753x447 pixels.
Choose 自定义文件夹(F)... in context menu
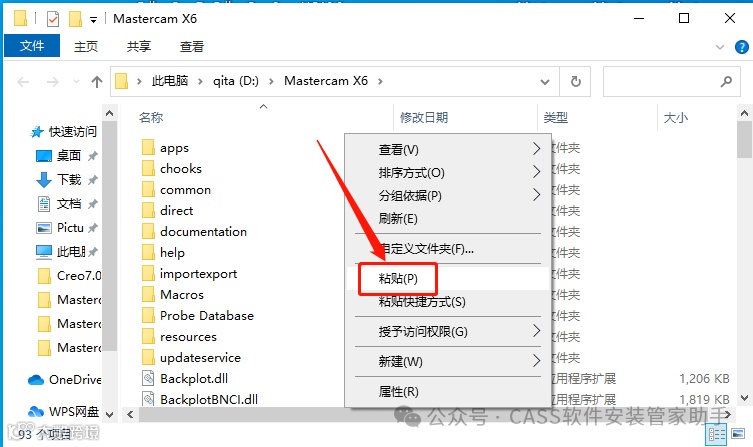click(x=448, y=249)
